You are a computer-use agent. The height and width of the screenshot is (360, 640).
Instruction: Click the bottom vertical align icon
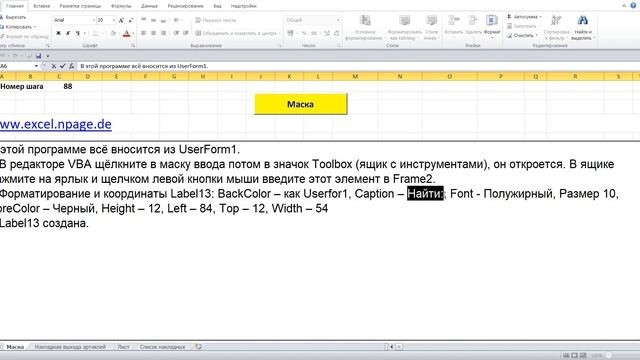(163, 20)
